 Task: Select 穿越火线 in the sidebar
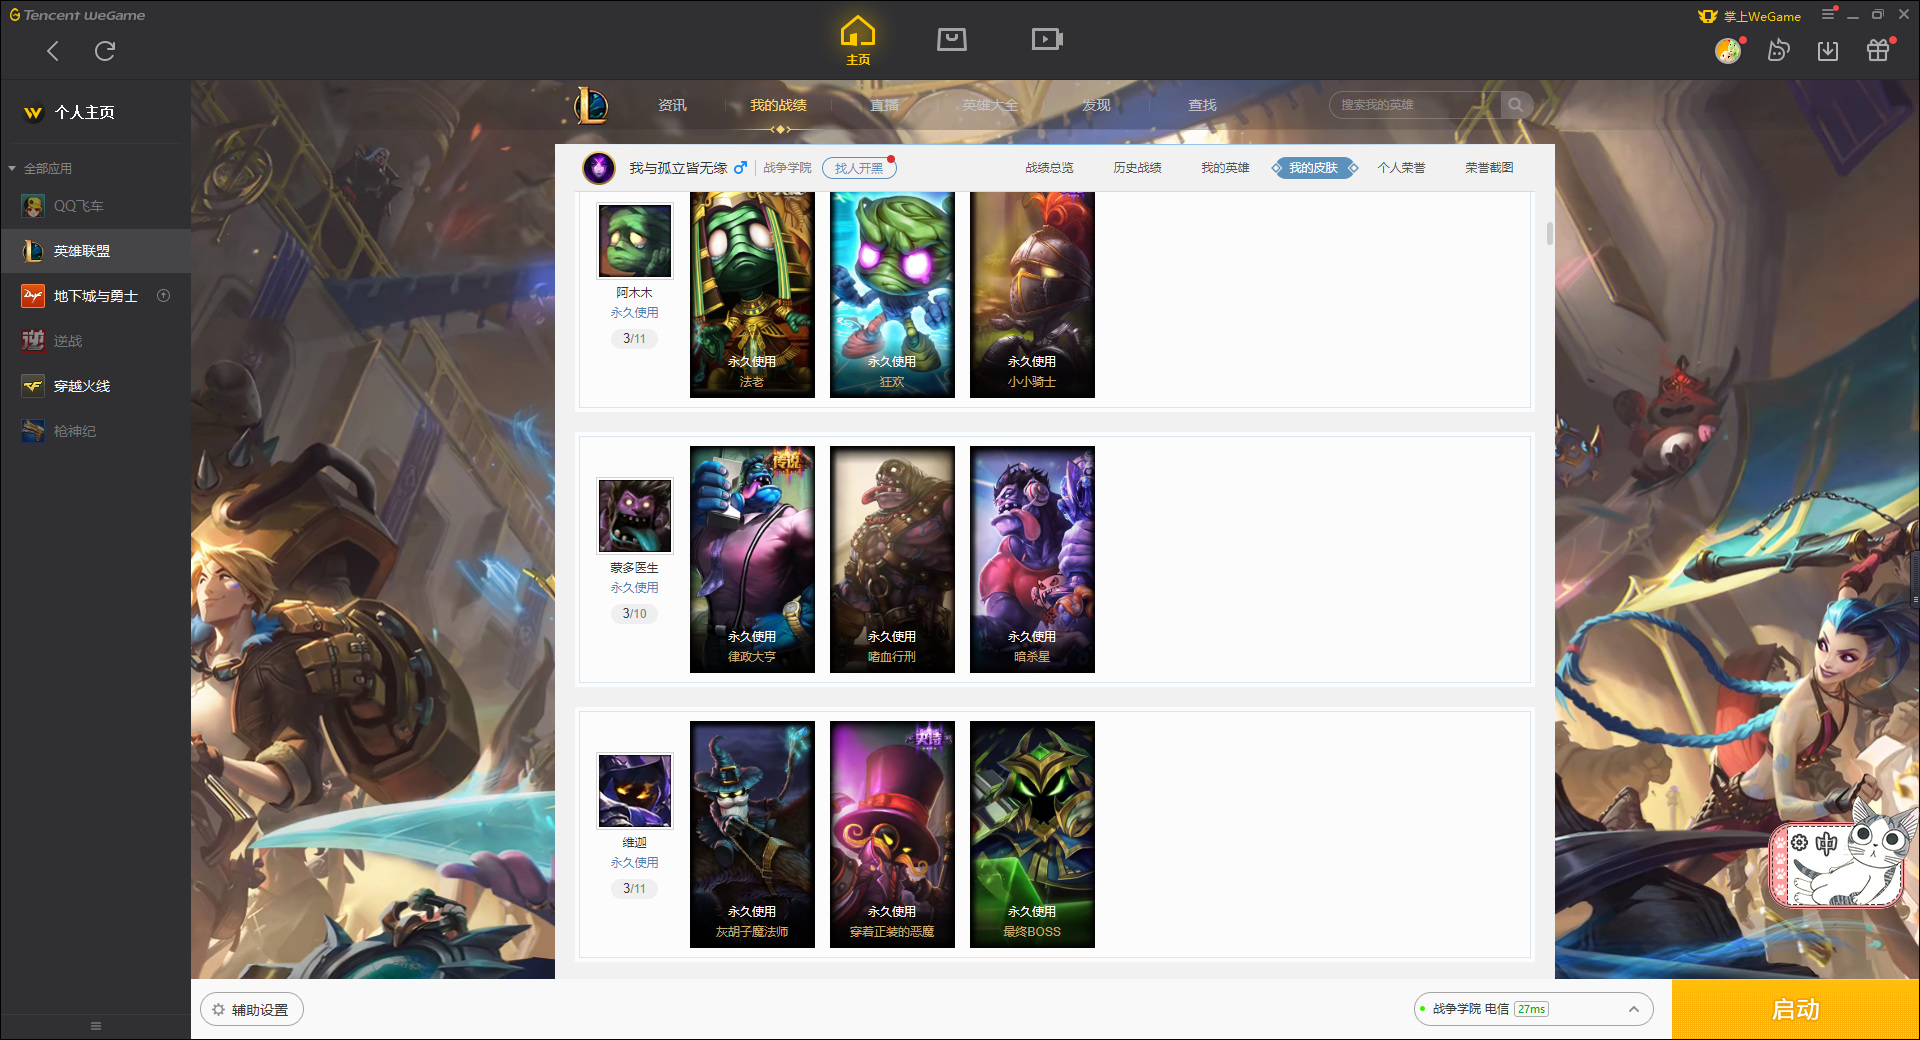pos(96,386)
